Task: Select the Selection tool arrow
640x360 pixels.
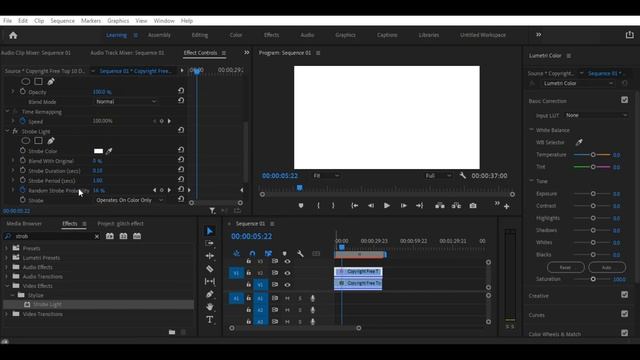Action: (x=209, y=231)
